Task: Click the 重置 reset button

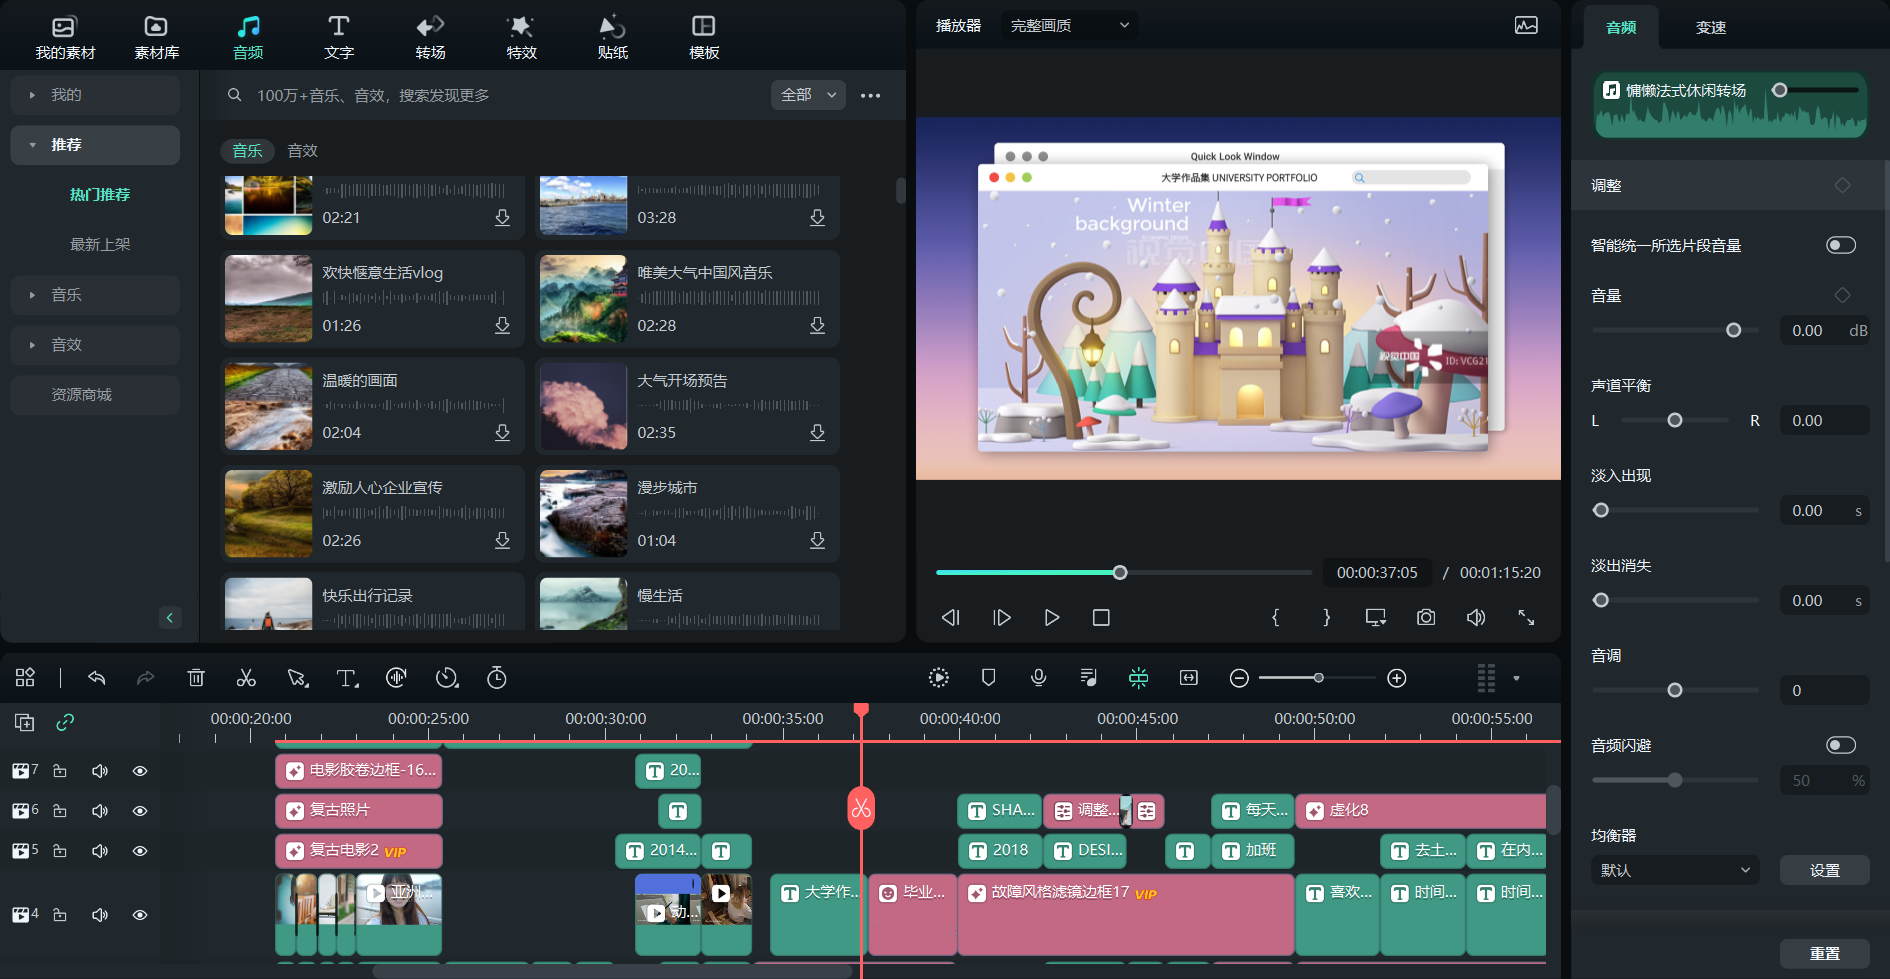Action: coord(1824,953)
